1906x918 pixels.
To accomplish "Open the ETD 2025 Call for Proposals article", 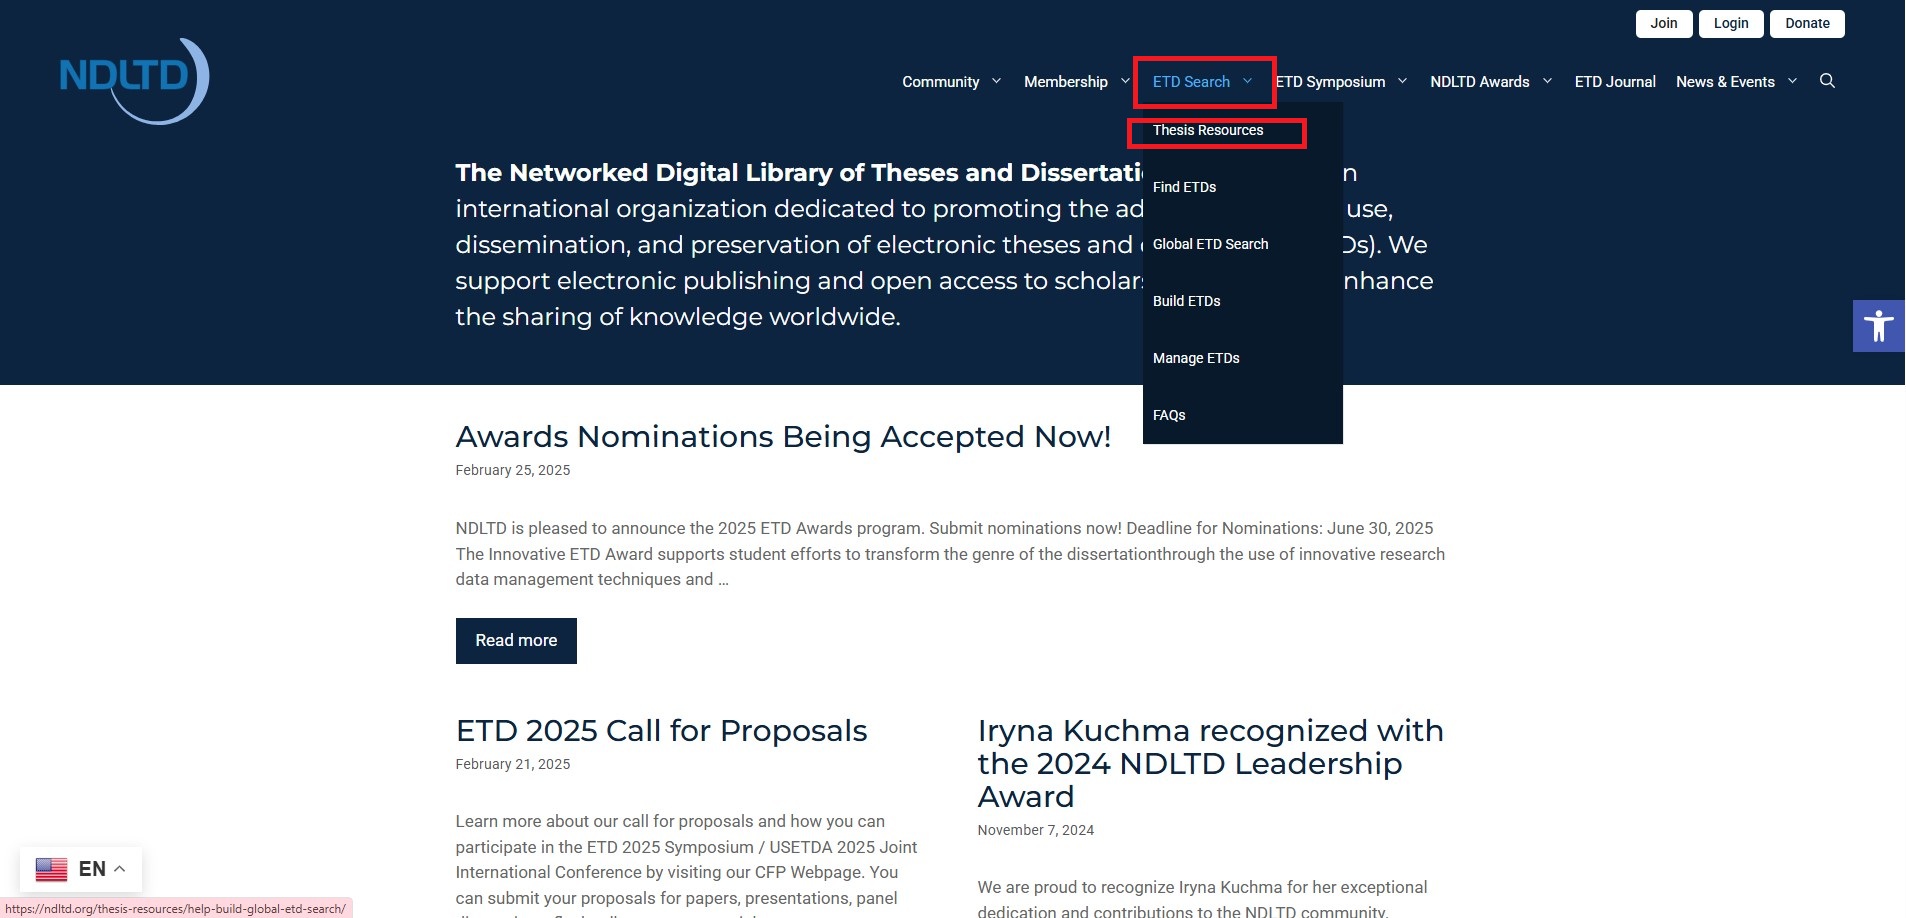I will click(x=661, y=731).
